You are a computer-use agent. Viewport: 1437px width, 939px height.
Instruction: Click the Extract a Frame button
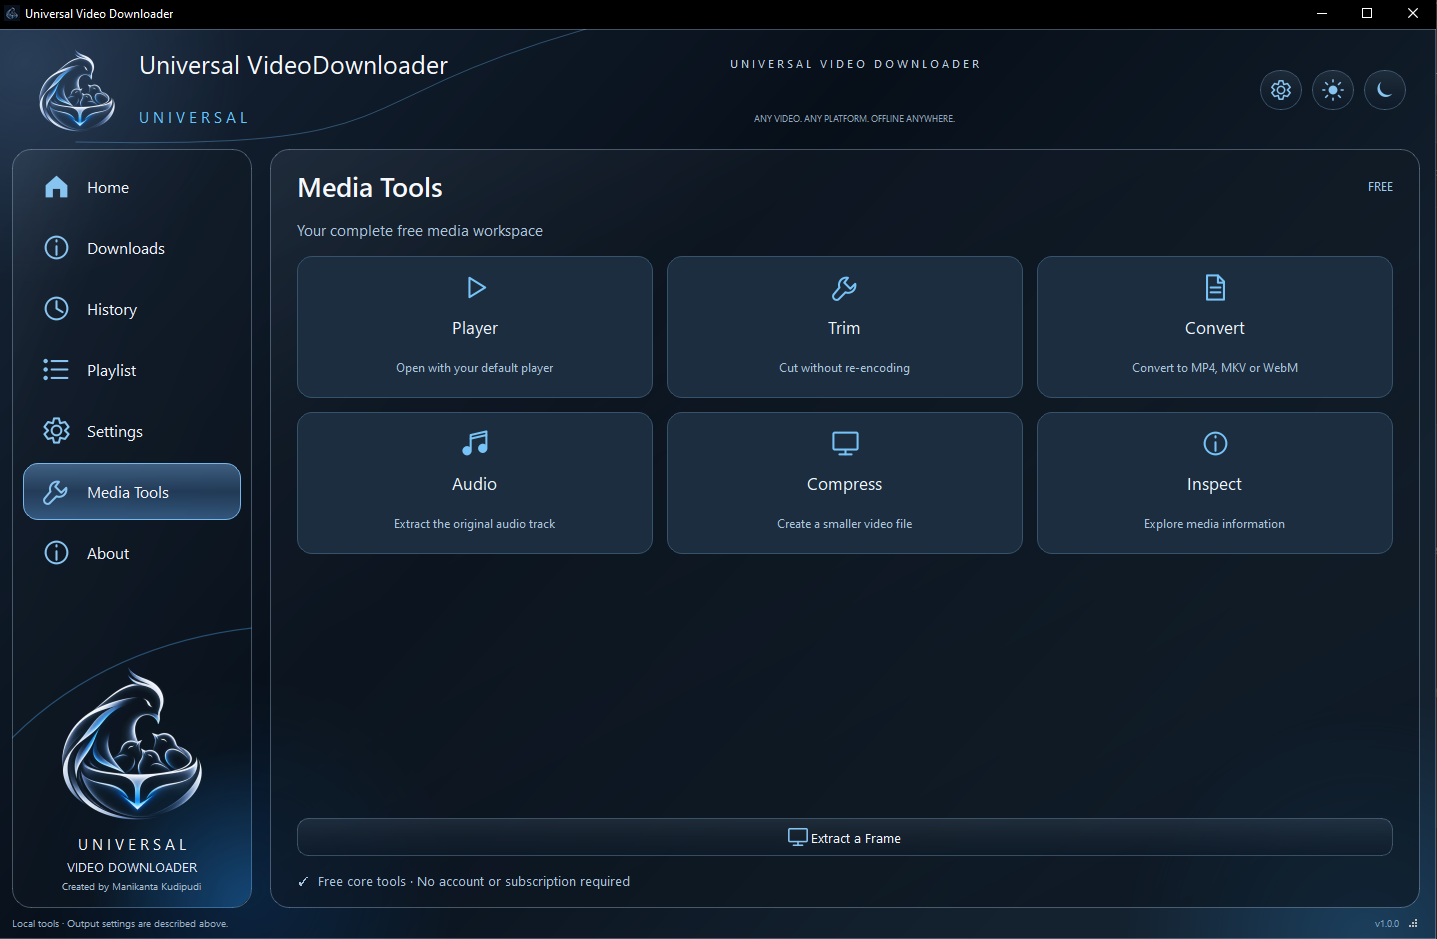click(x=845, y=837)
